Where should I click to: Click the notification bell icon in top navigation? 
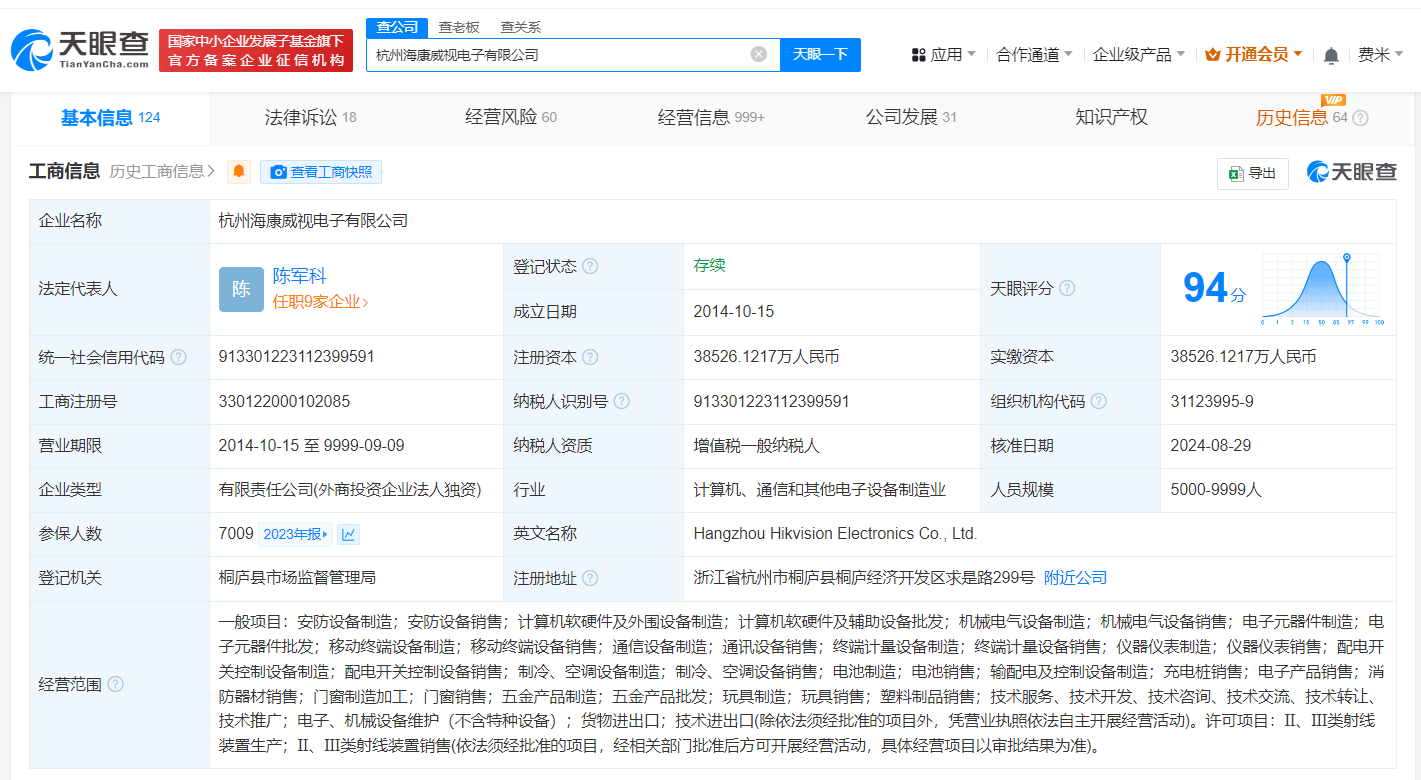click(x=1330, y=54)
